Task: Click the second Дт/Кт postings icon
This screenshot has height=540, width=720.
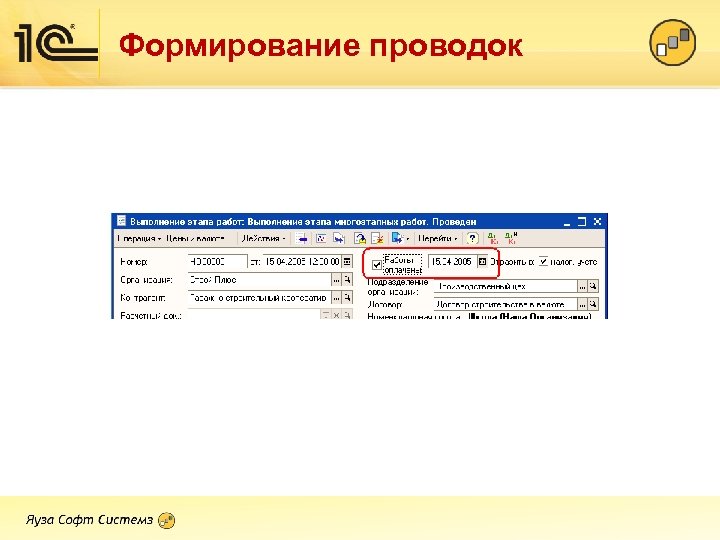Action: (x=511, y=238)
